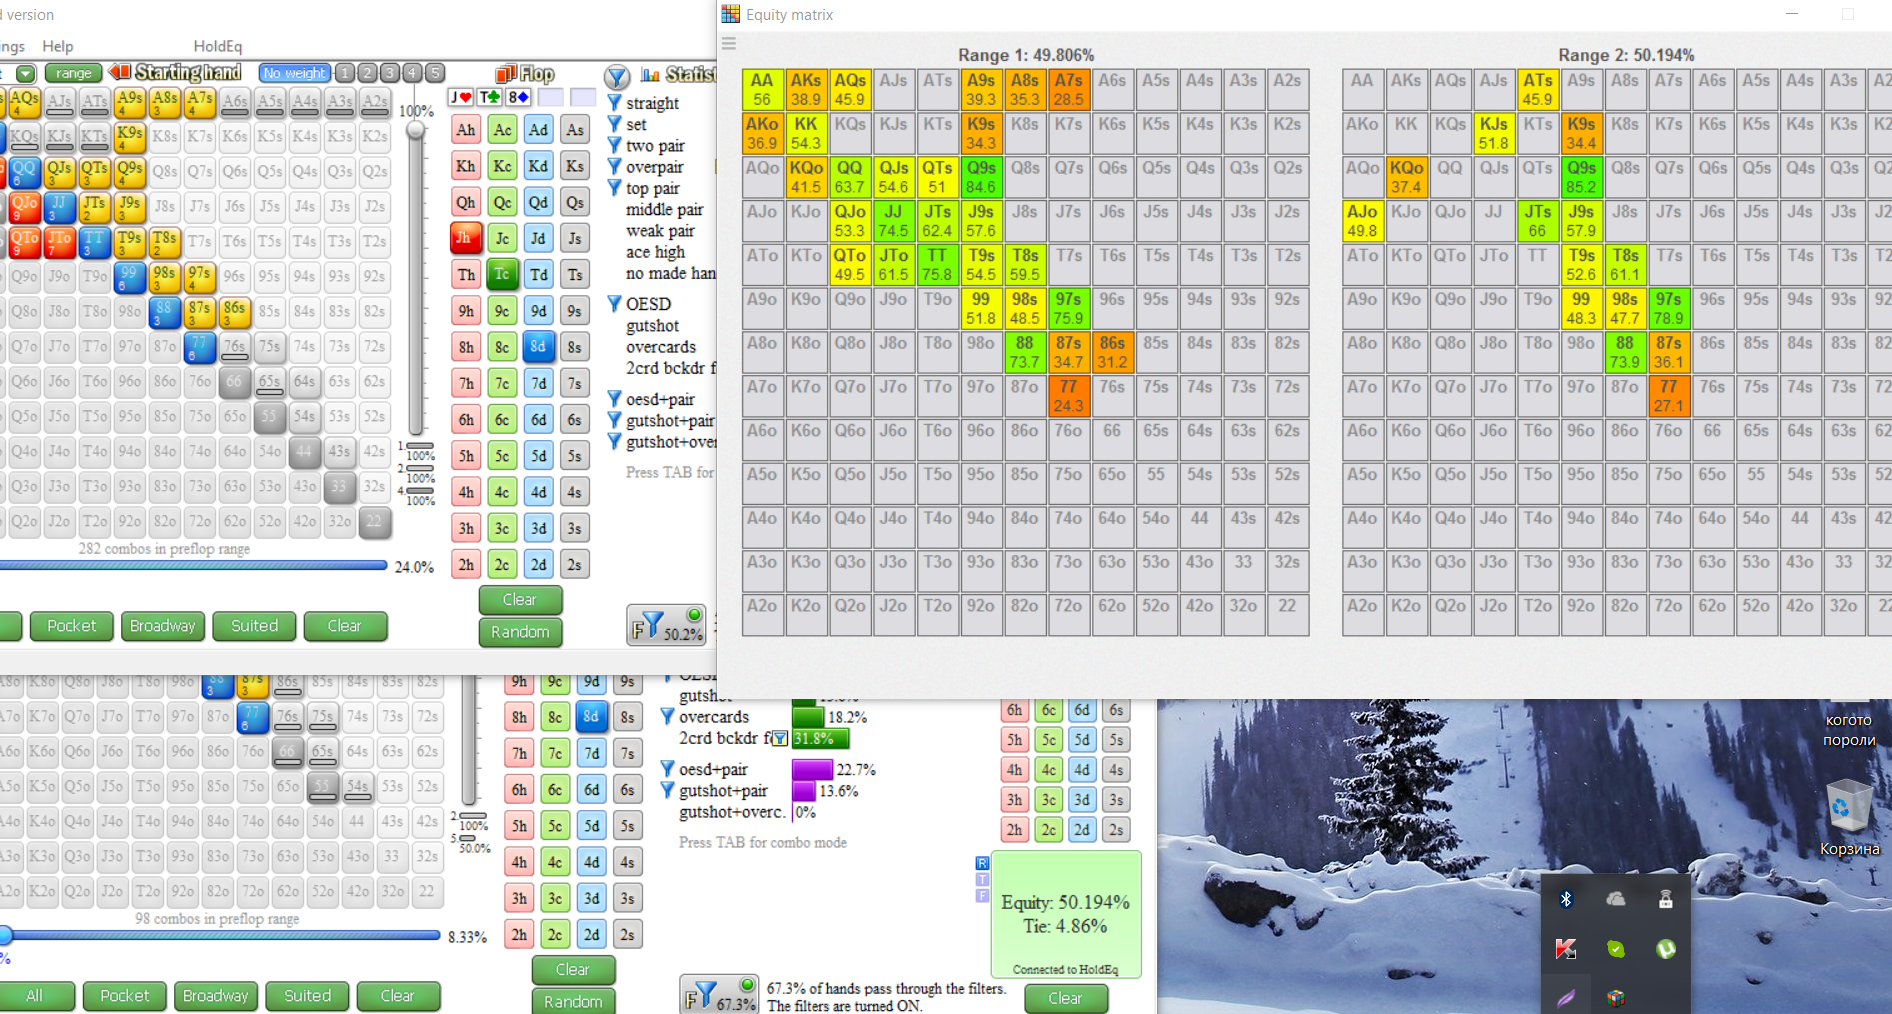Click the ATs 45.9 cell in Range 2
Image resolution: width=1892 pixels, height=1014 pixels.
click(x=1537, y=89)
